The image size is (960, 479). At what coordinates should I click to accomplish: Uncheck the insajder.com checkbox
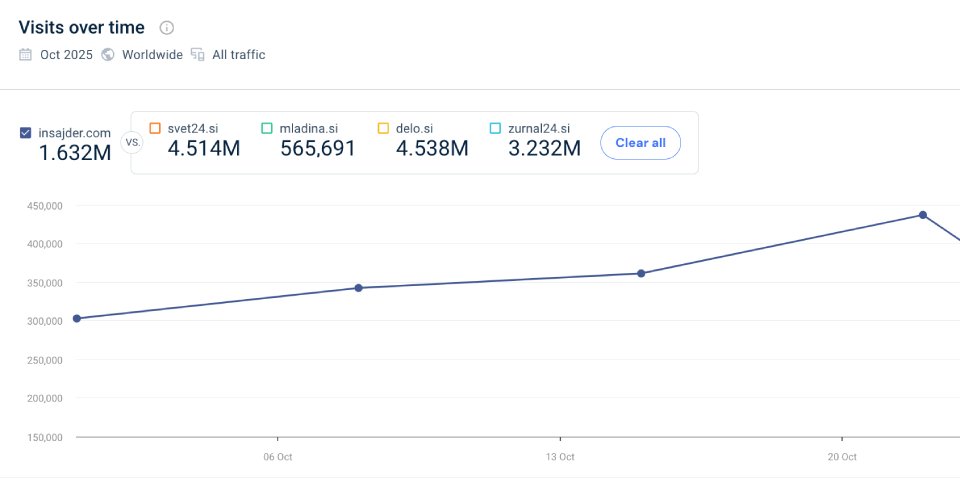26,133
